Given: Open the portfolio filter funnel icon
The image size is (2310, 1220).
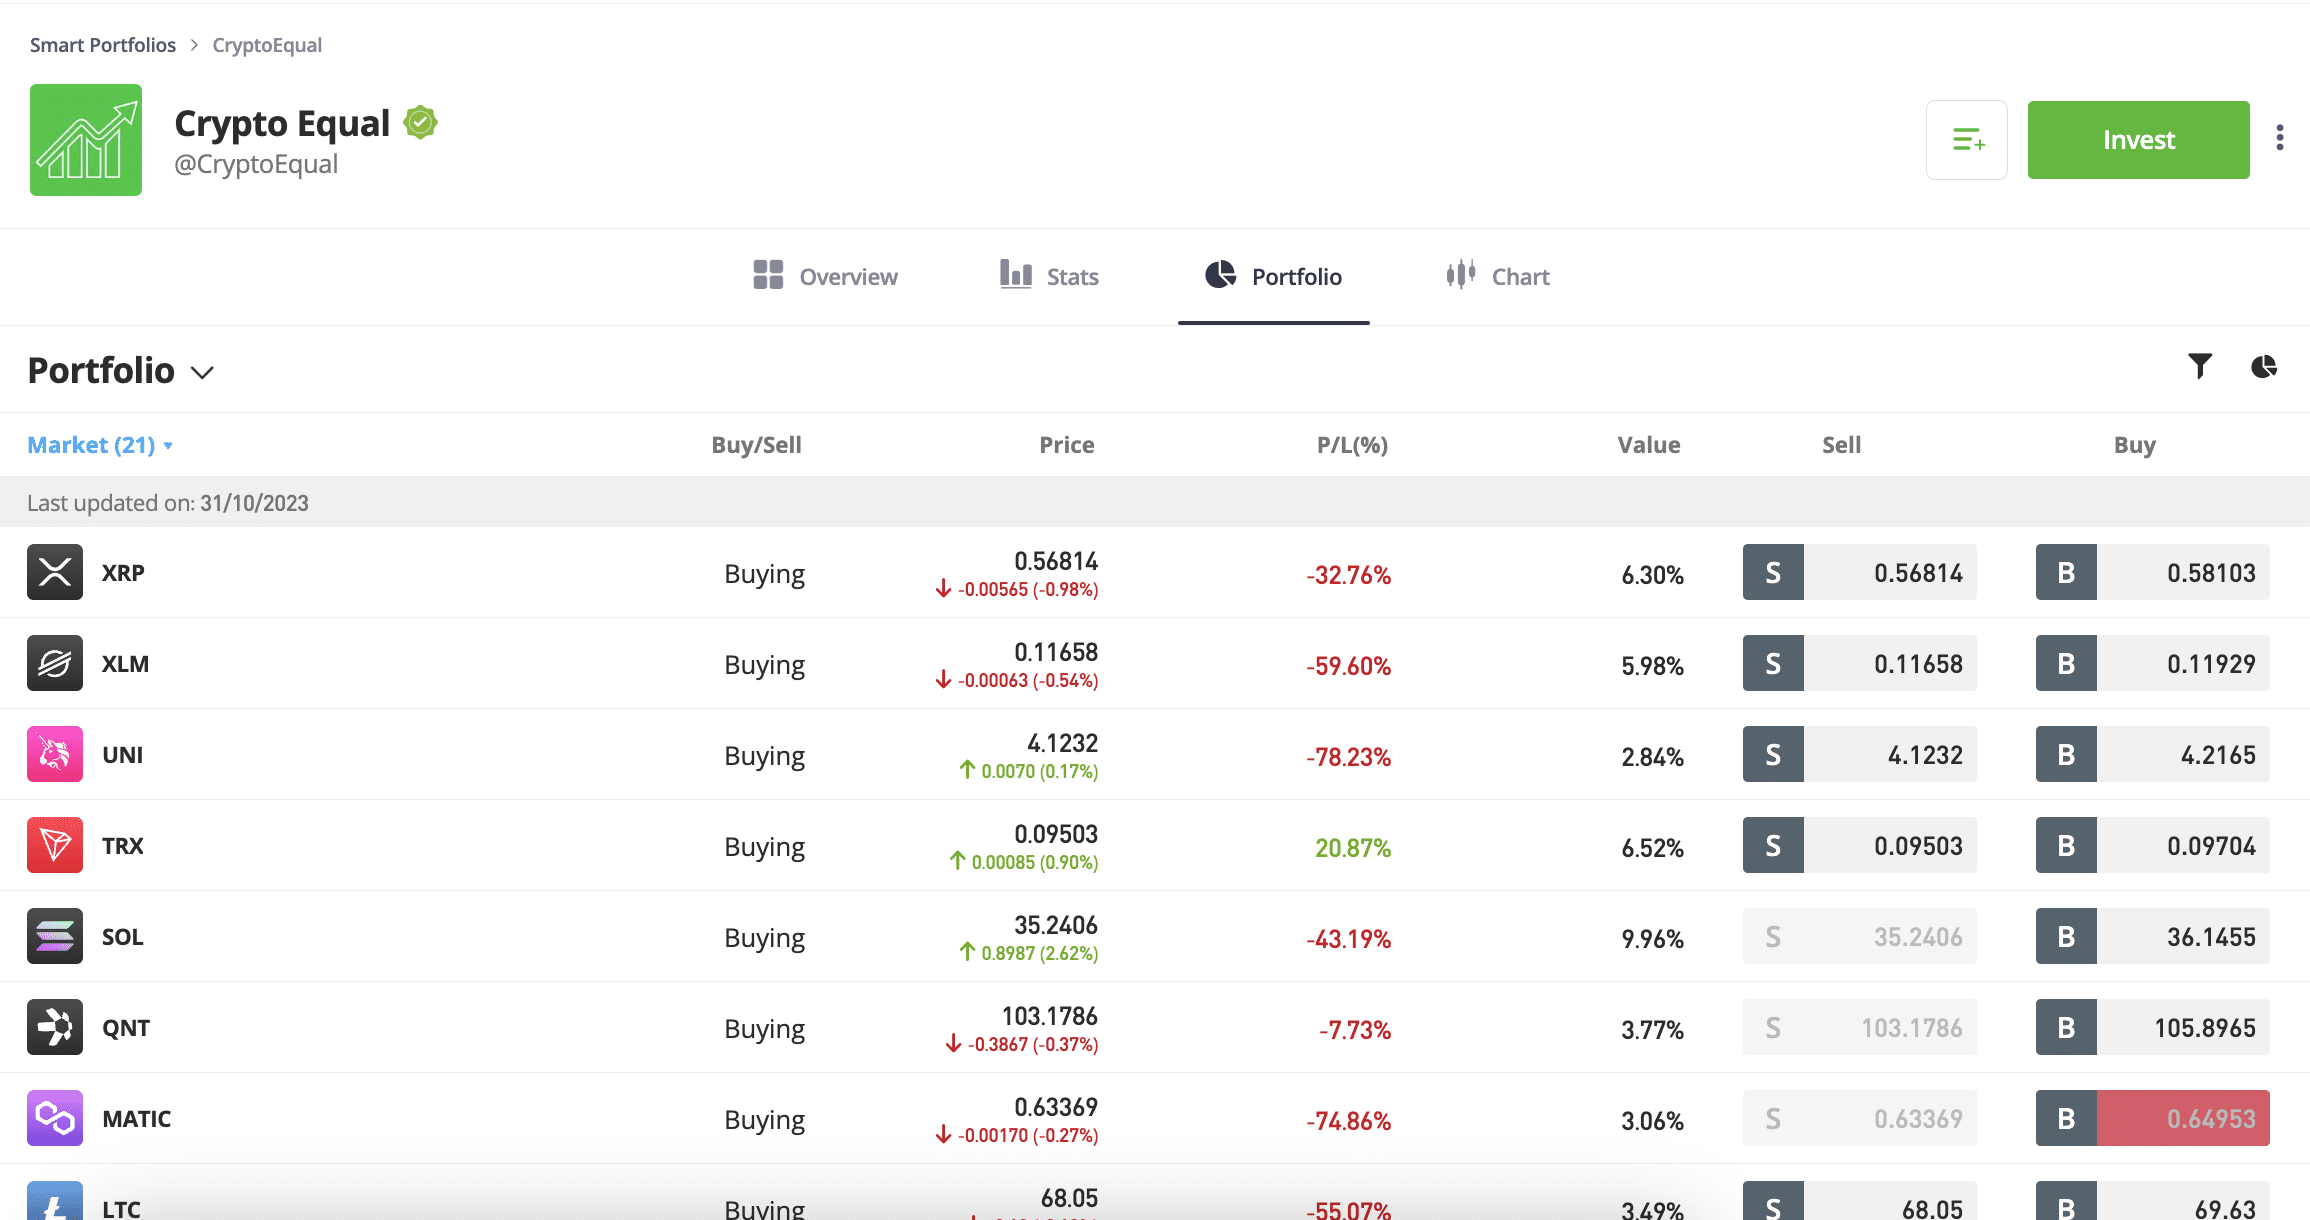Looking at the screenshot, I should point(2200,366).
